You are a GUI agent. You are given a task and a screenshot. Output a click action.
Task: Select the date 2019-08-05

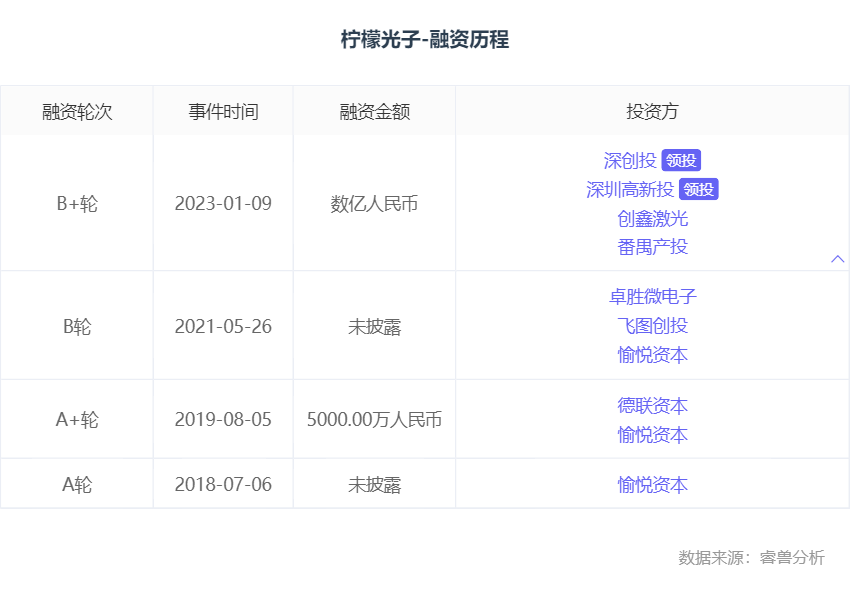223,420
